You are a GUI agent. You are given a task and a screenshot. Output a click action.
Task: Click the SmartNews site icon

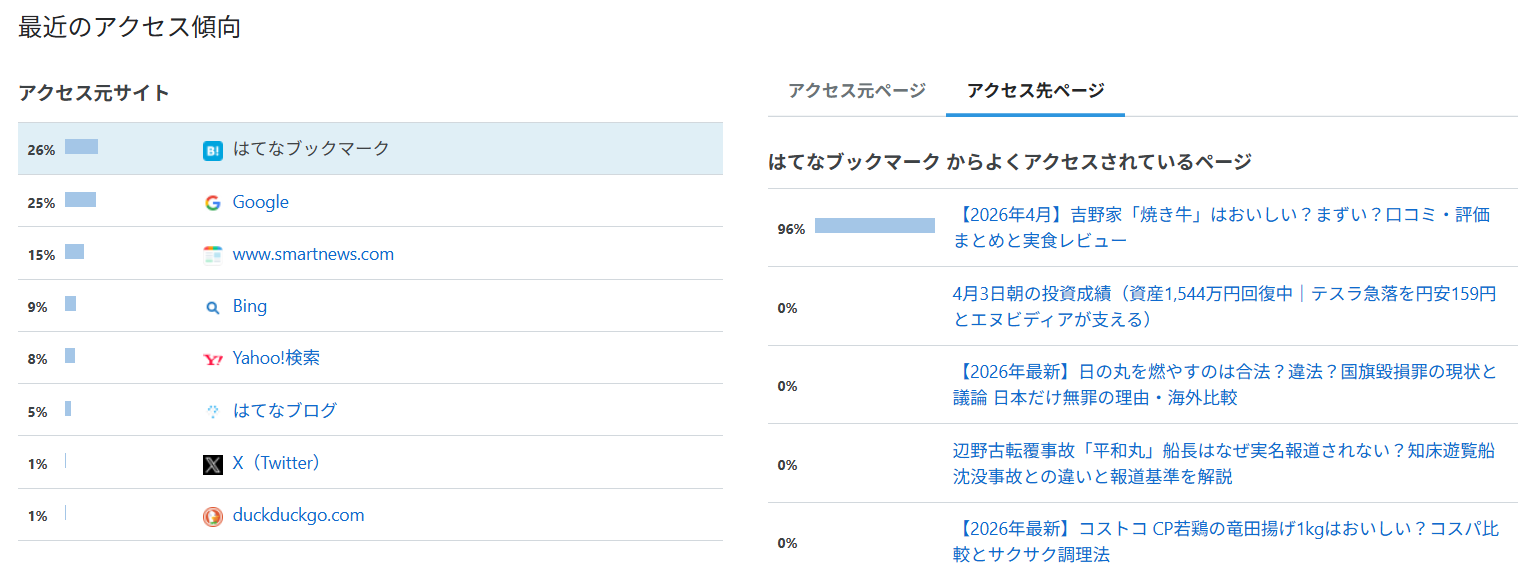click(213, 255)
